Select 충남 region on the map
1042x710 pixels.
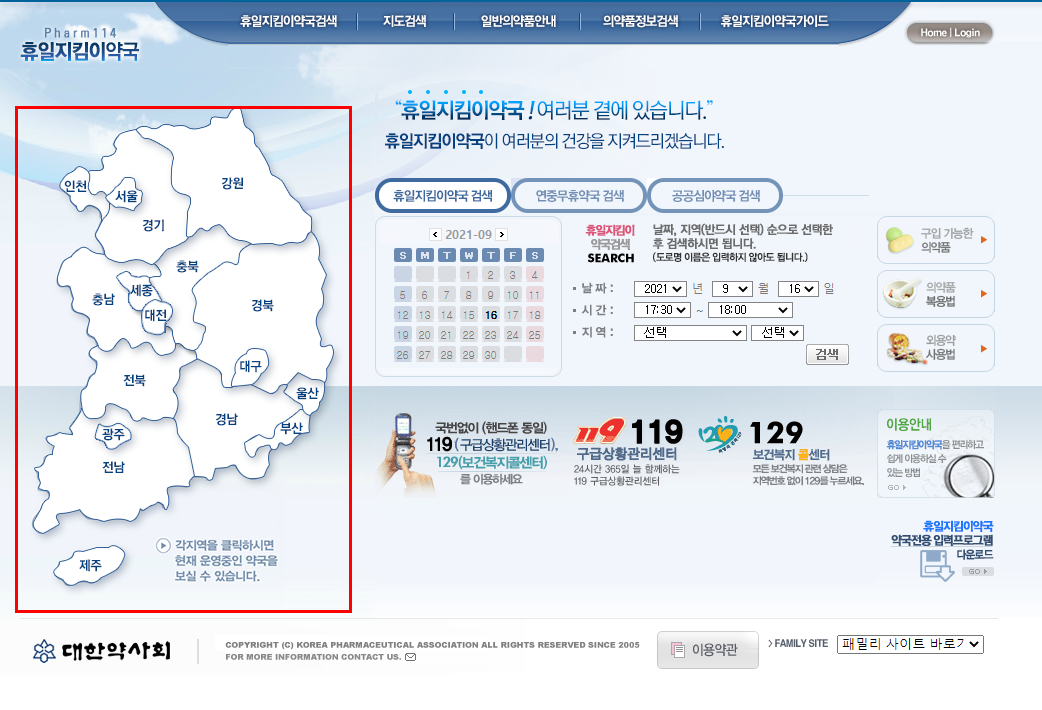(x=103, y=299)
